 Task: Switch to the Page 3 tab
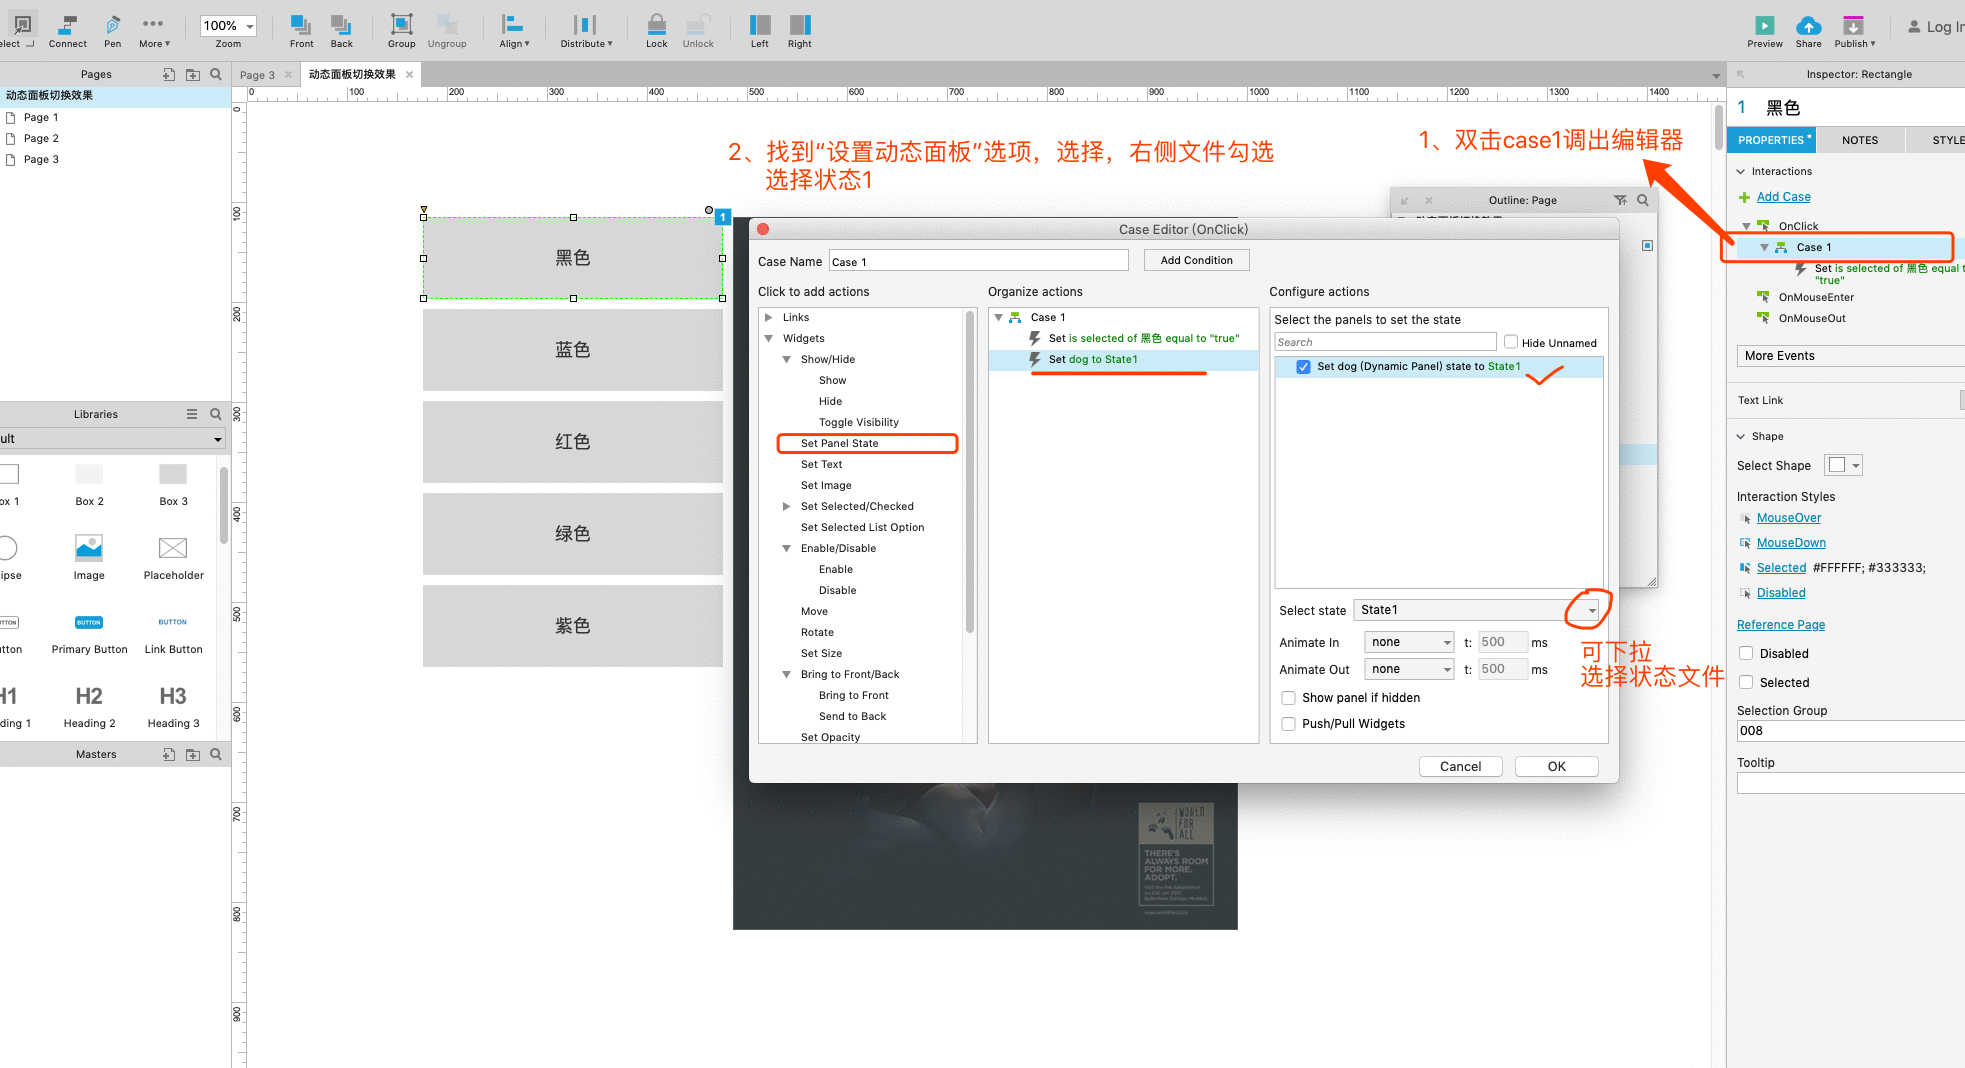pos(257,75)
